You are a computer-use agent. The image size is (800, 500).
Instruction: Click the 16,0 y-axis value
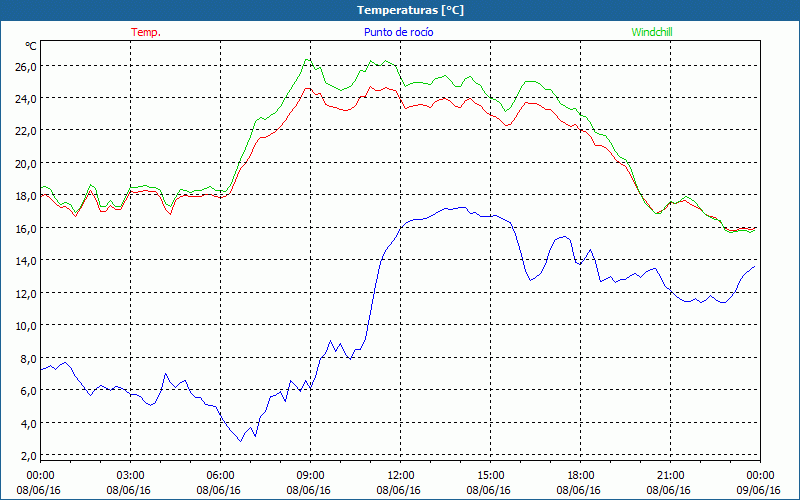[26, 229]
